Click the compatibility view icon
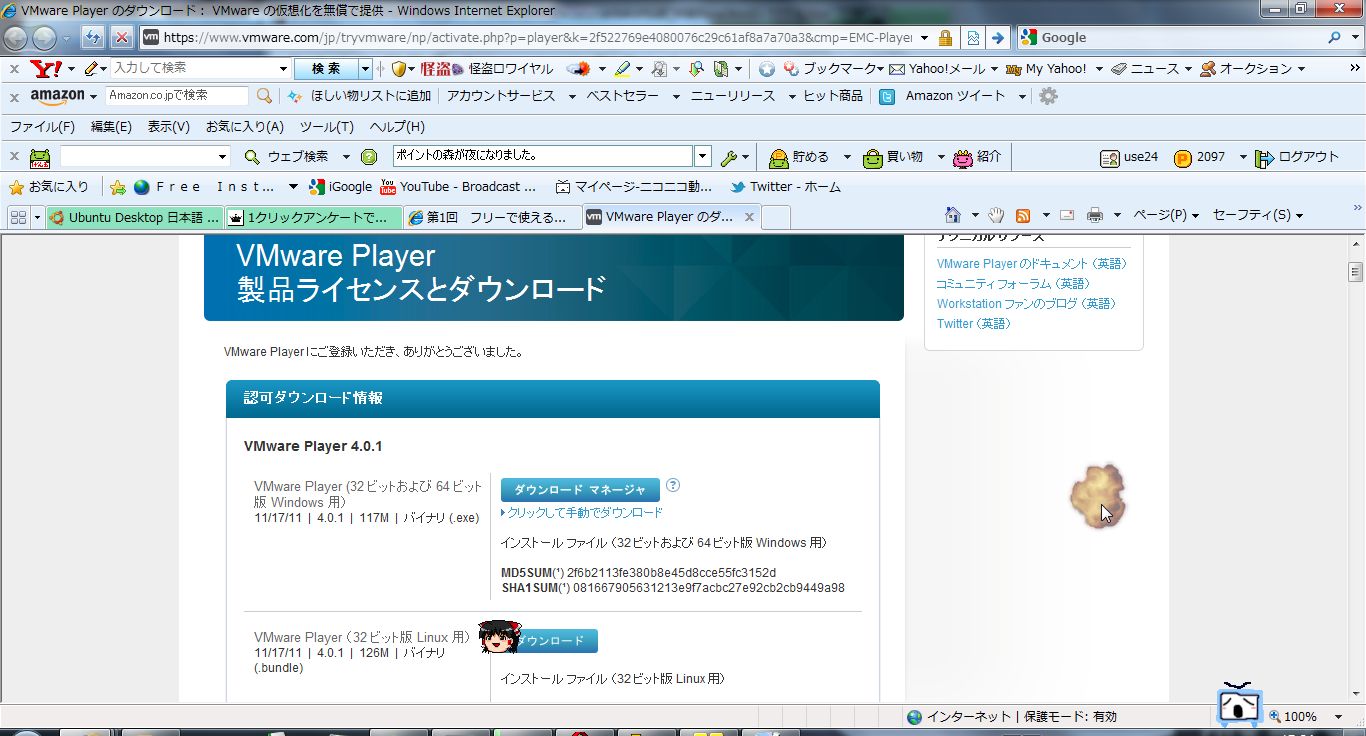1366x736 pixels. pyautogui.click(x=973, y=38)
